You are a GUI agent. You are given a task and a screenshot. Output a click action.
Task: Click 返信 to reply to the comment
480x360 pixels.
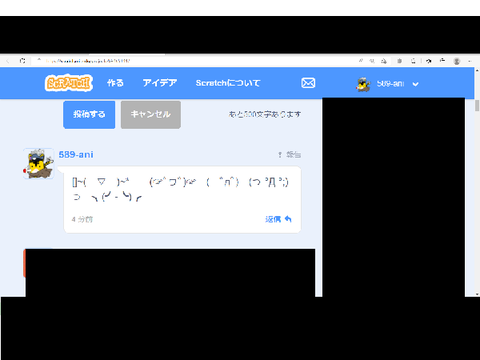278,219
